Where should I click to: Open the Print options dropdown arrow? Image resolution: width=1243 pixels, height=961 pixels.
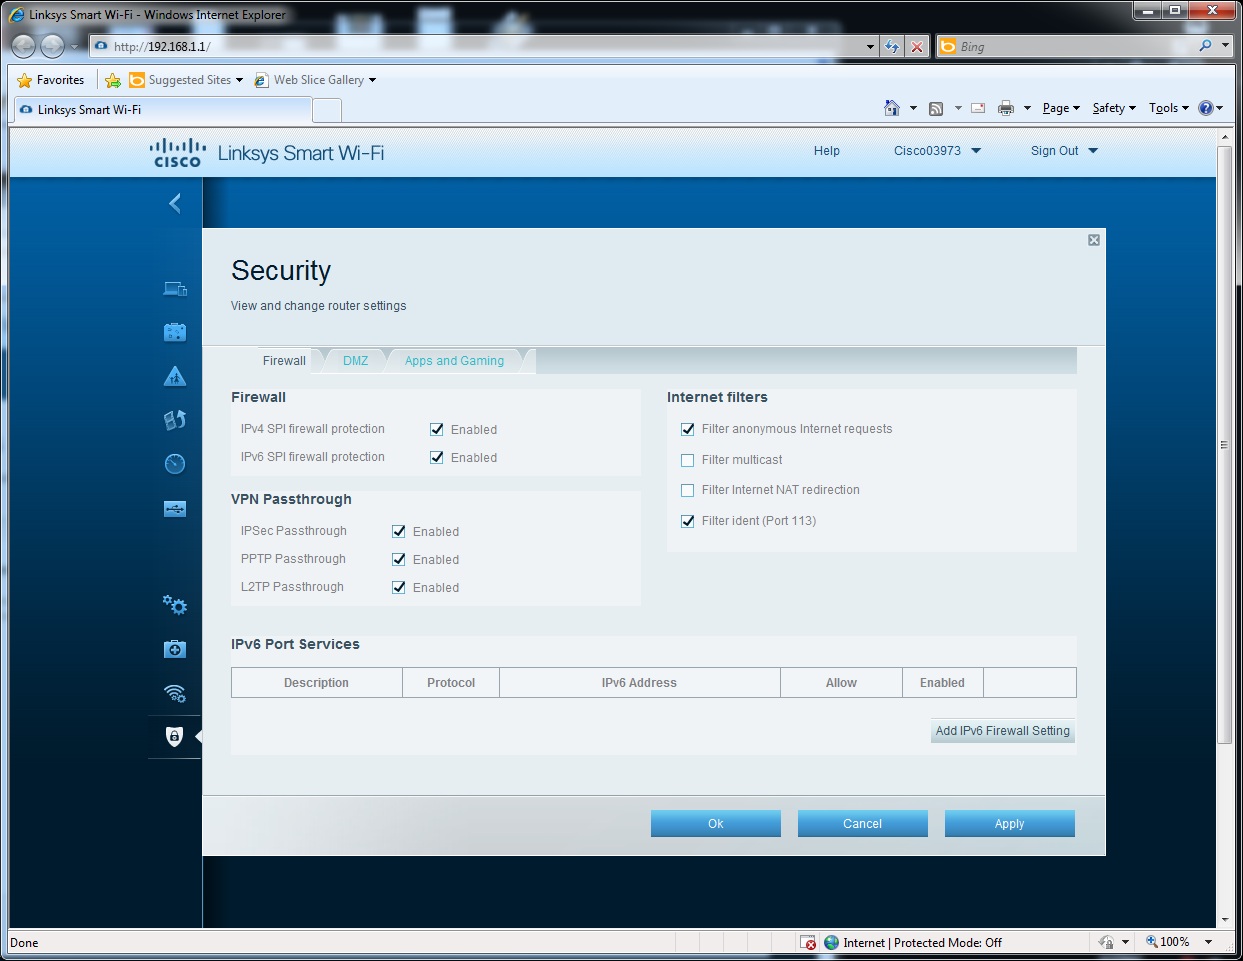point(1027,108)
